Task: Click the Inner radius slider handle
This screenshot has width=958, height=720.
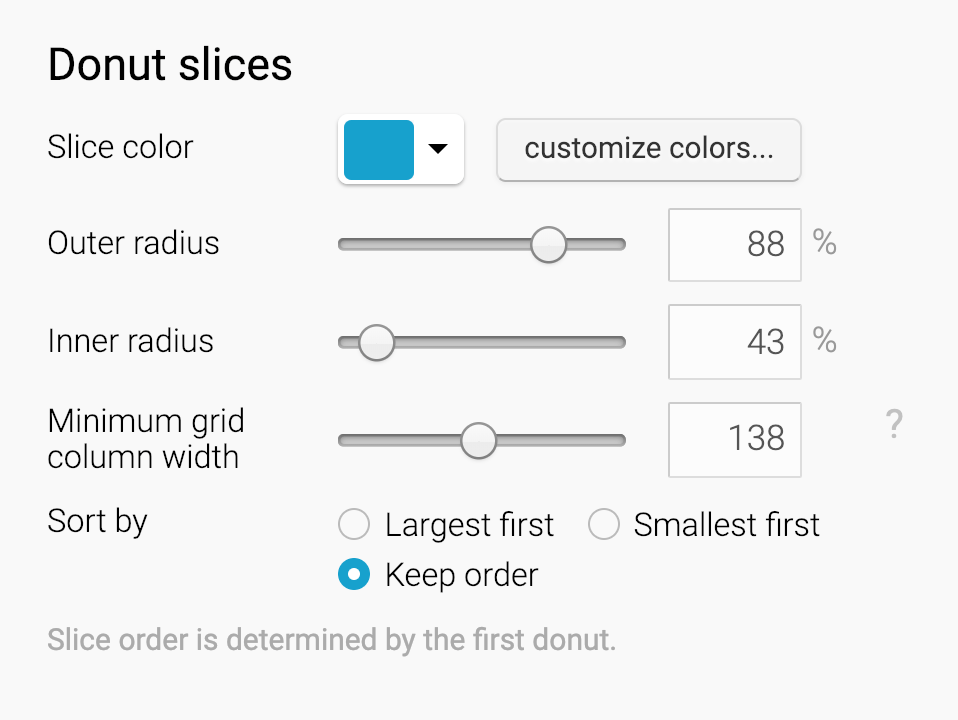Action: [376, 342]
